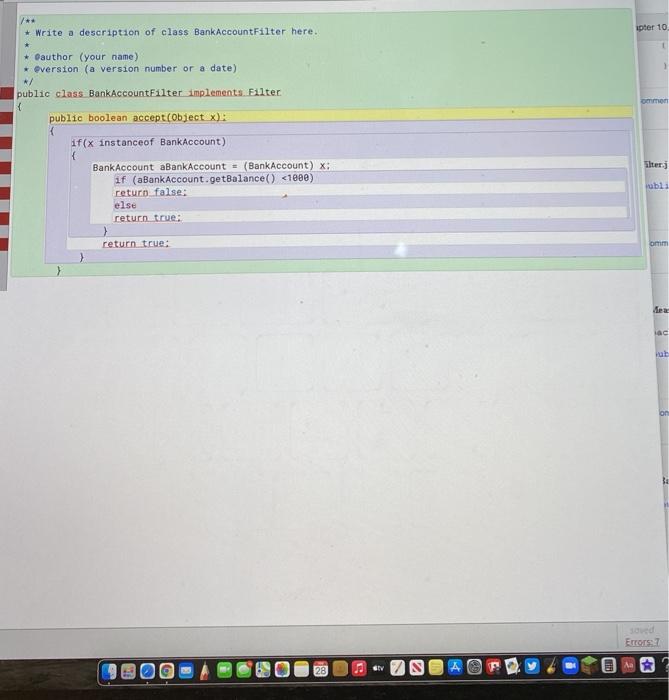
Task: Open Calendar showing 28 in dock
Action: [x=320, y=669]
